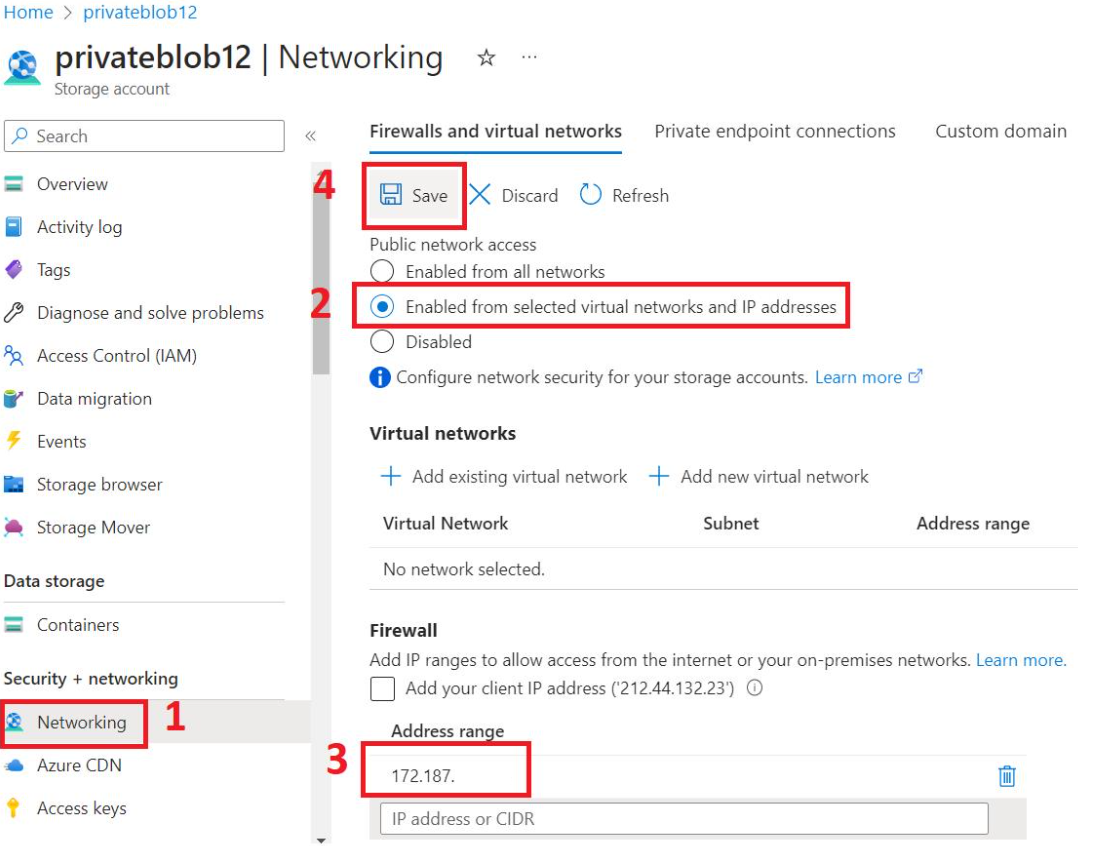Select the Disabled public access option

coord(383,342)
